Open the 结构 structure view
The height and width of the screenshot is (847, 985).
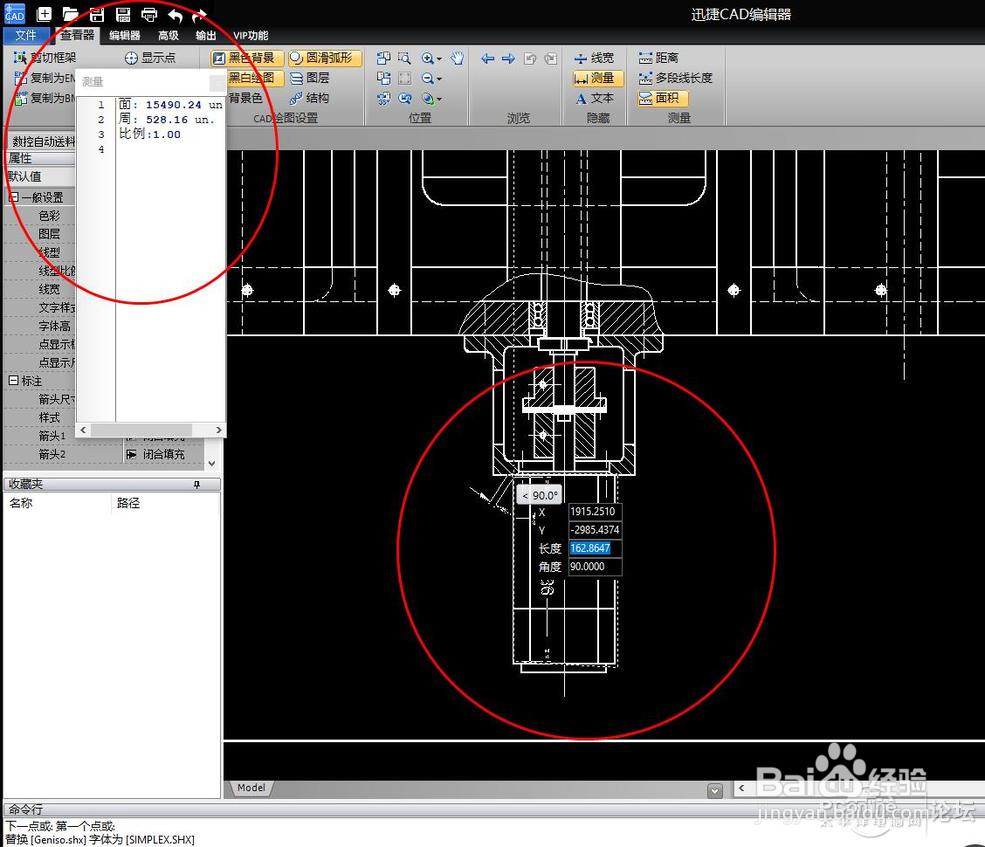coord(310,98)
